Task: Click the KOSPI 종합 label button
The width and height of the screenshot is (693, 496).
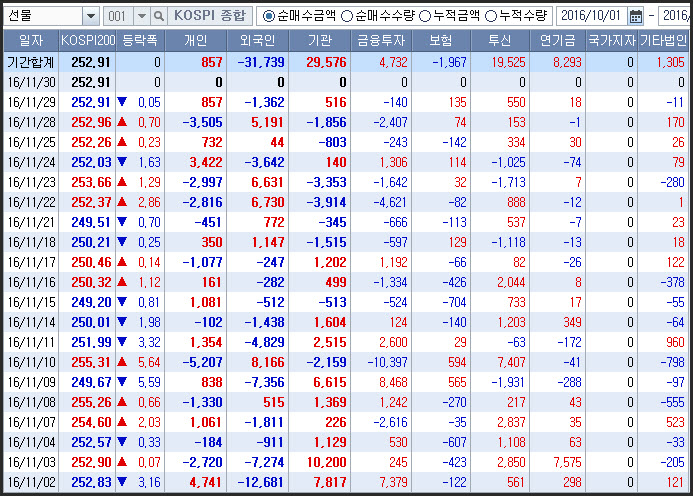Action: [209, 16]
